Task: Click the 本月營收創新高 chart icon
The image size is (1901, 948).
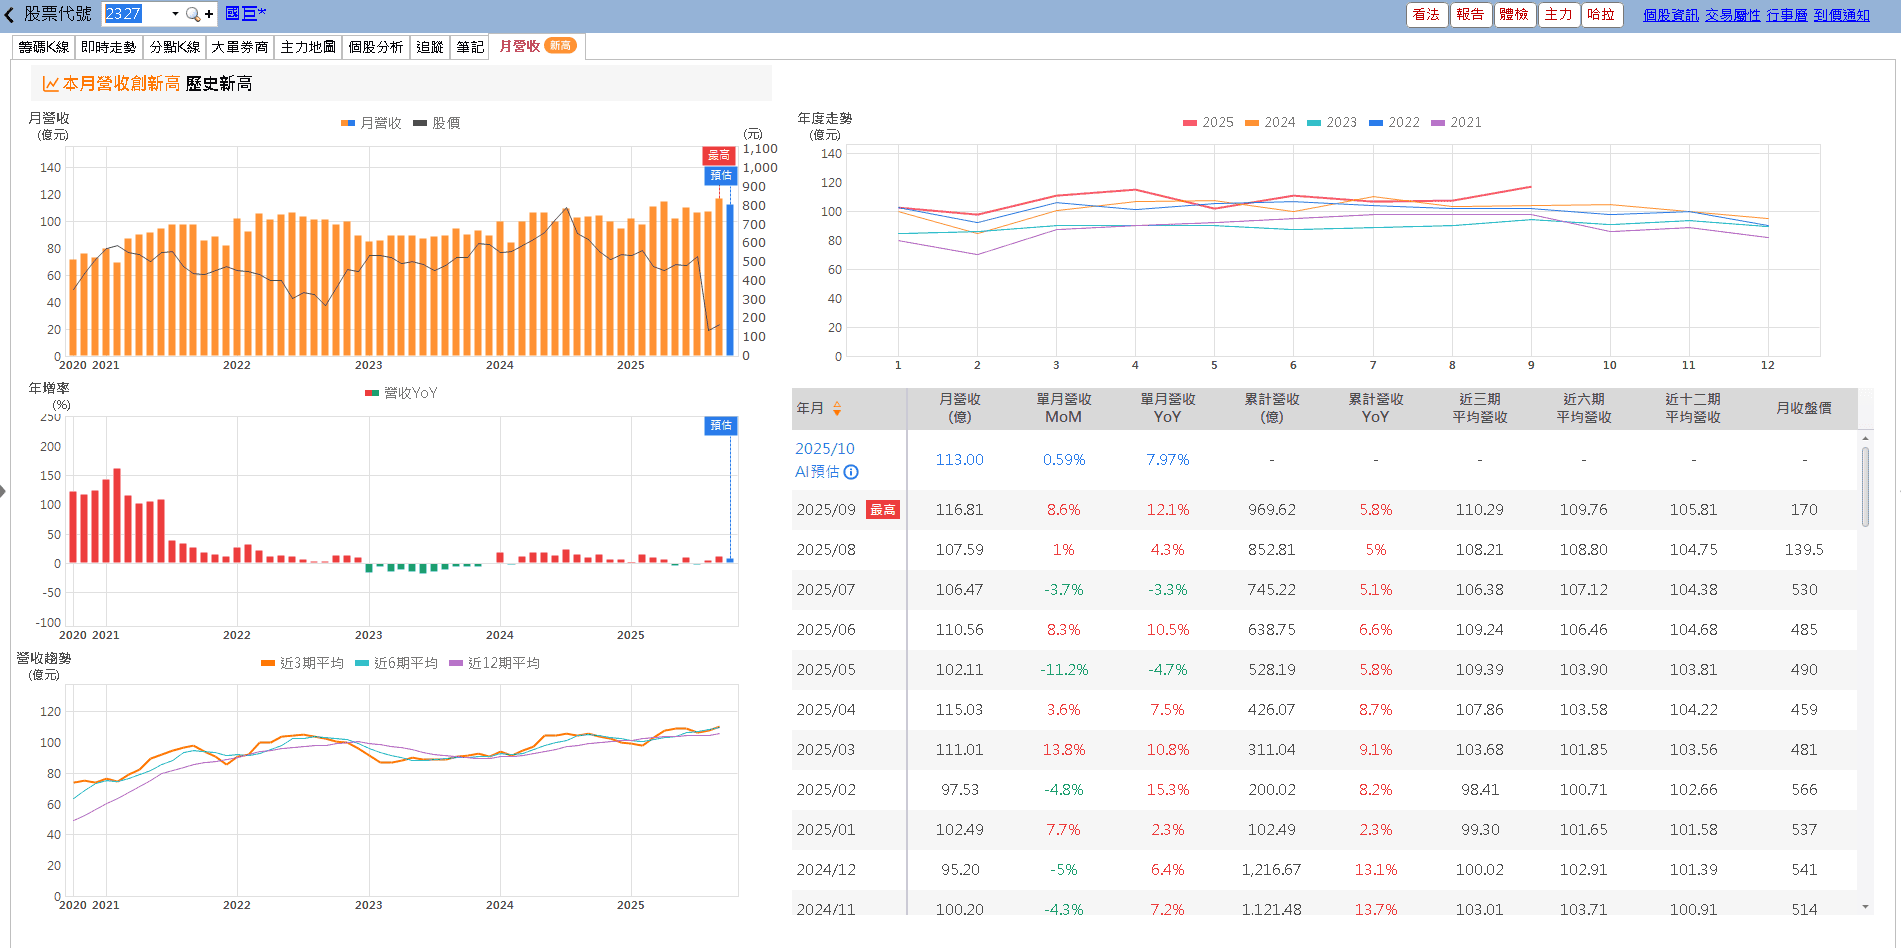Action: coord(50,84)
